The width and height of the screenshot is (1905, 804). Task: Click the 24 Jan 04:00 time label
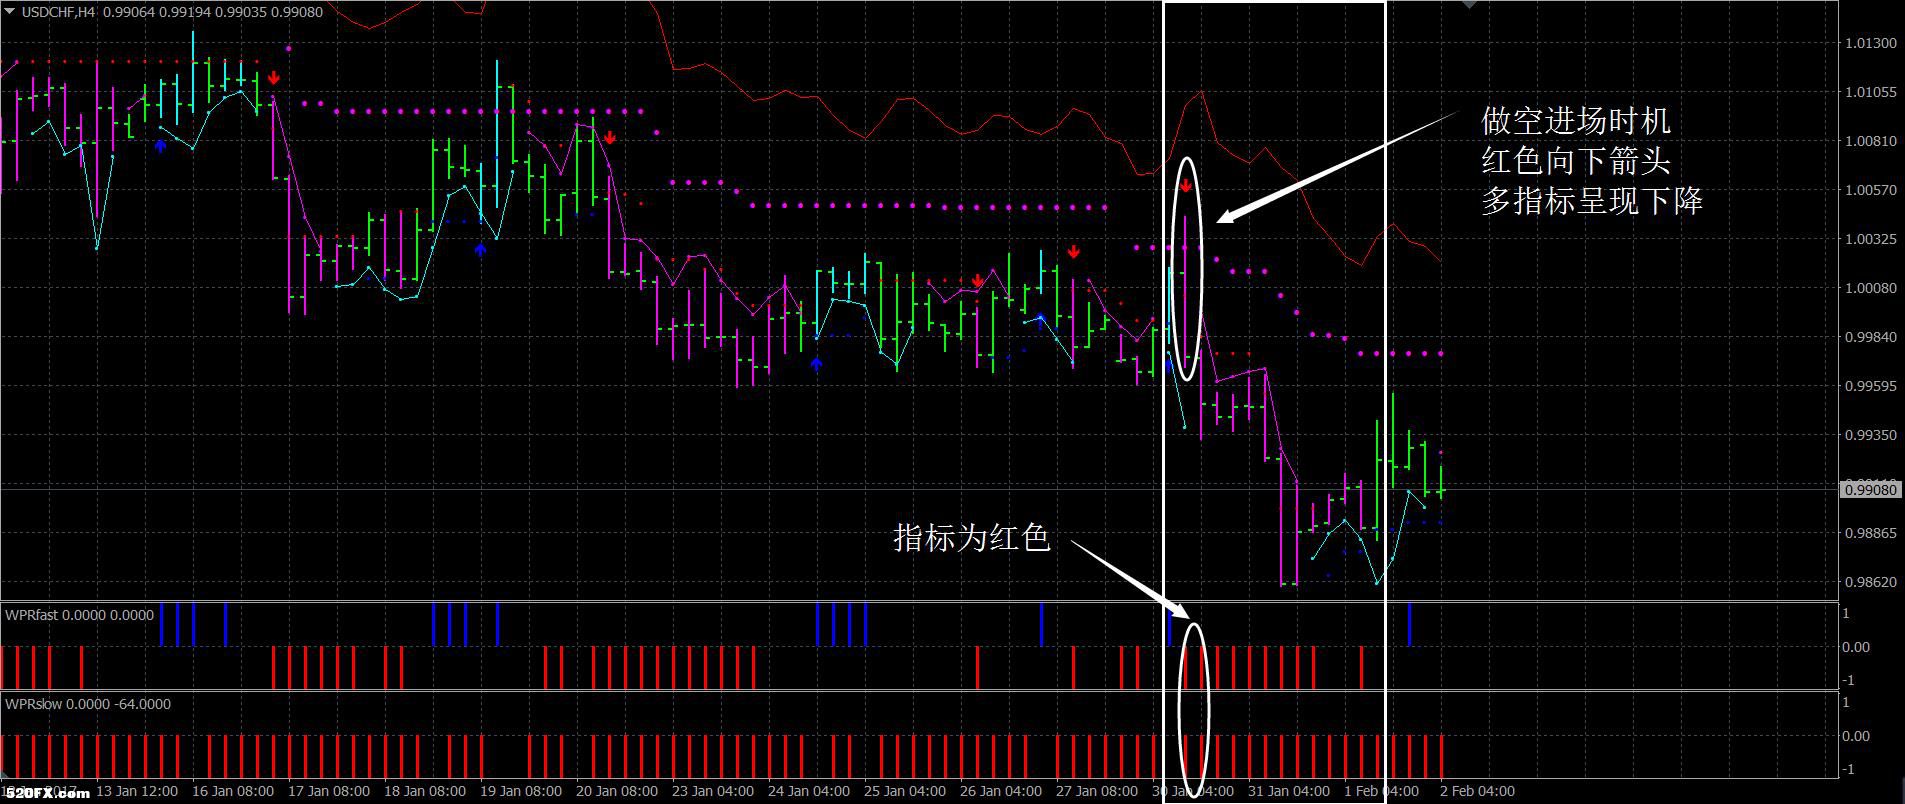point(809,791)
